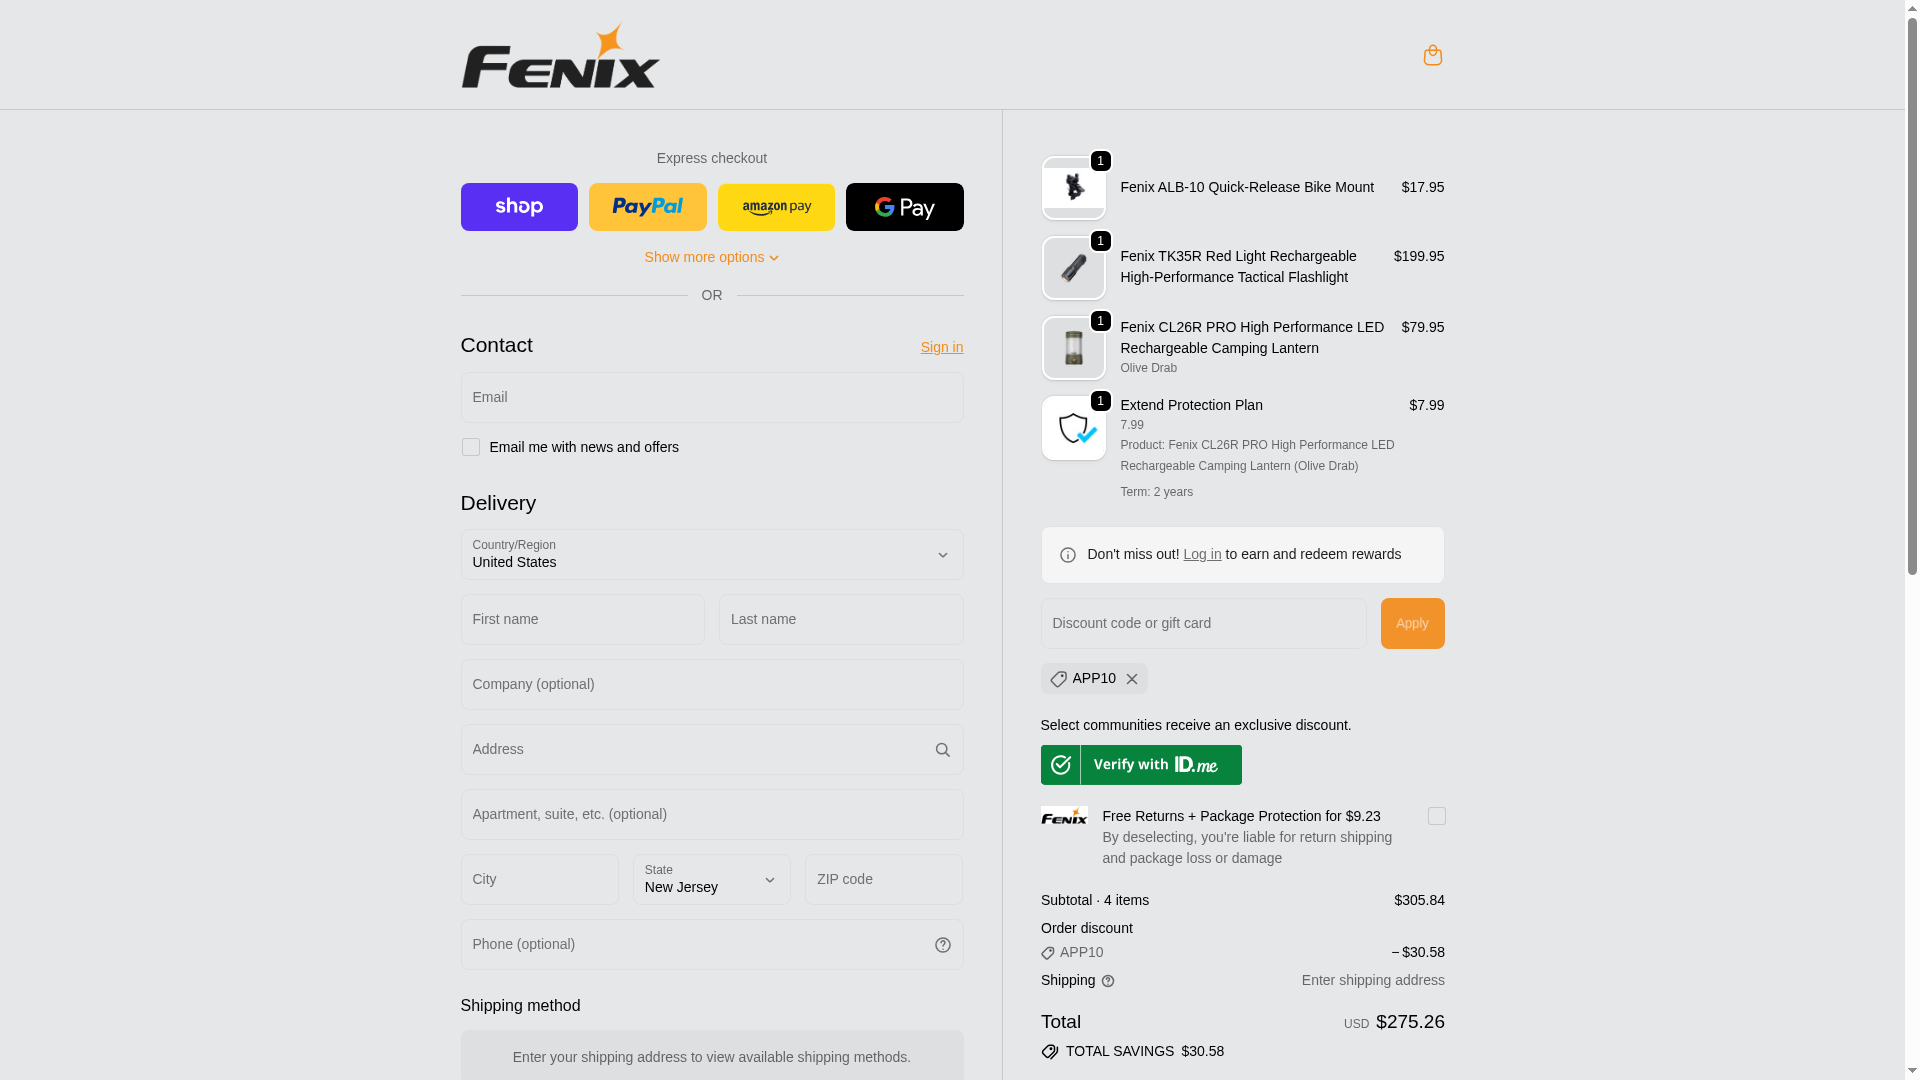
Task: Click the Fenix TK35R flashlight thumbnail
Action: [x=1073, y=268]
